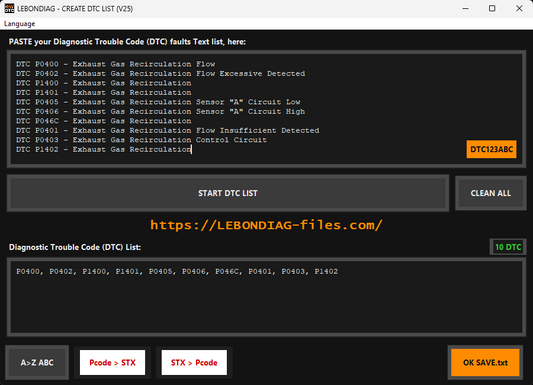This screenshot has width=533, height=385.
Task: Click the 'PASTE your Diagnostic Trouble Code' label
Action: point(127,42)
